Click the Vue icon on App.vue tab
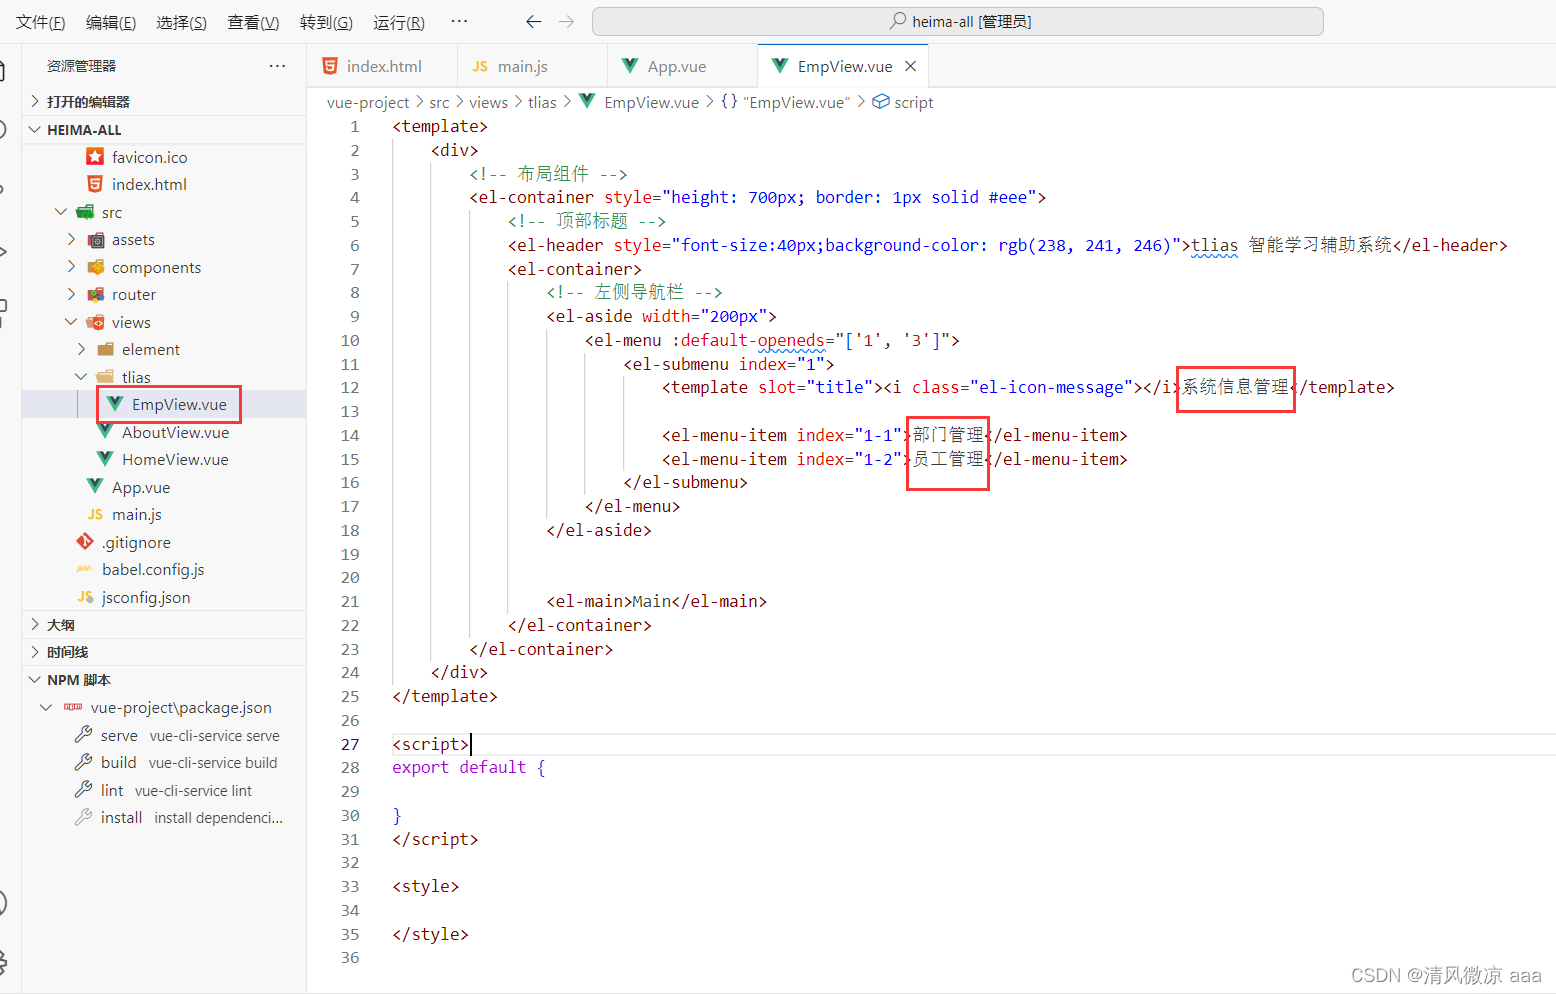1556x994 pixels. (630, 66)
